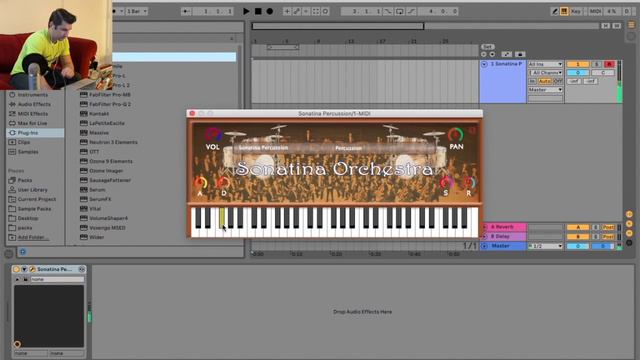This screenshot has width=640, height=360.
Task: Open Samples category in browser
Action: pos(28,151)
